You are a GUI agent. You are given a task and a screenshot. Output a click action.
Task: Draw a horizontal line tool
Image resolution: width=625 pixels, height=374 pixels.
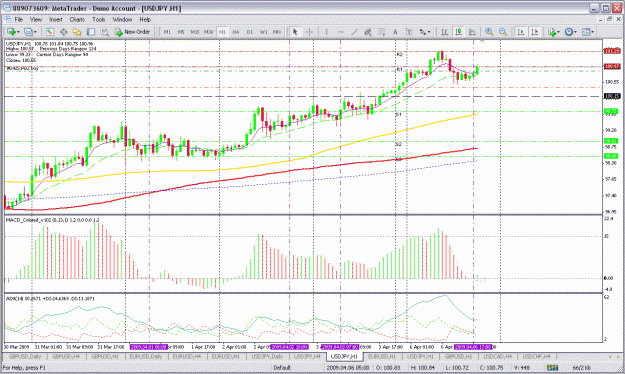[340, 32]
